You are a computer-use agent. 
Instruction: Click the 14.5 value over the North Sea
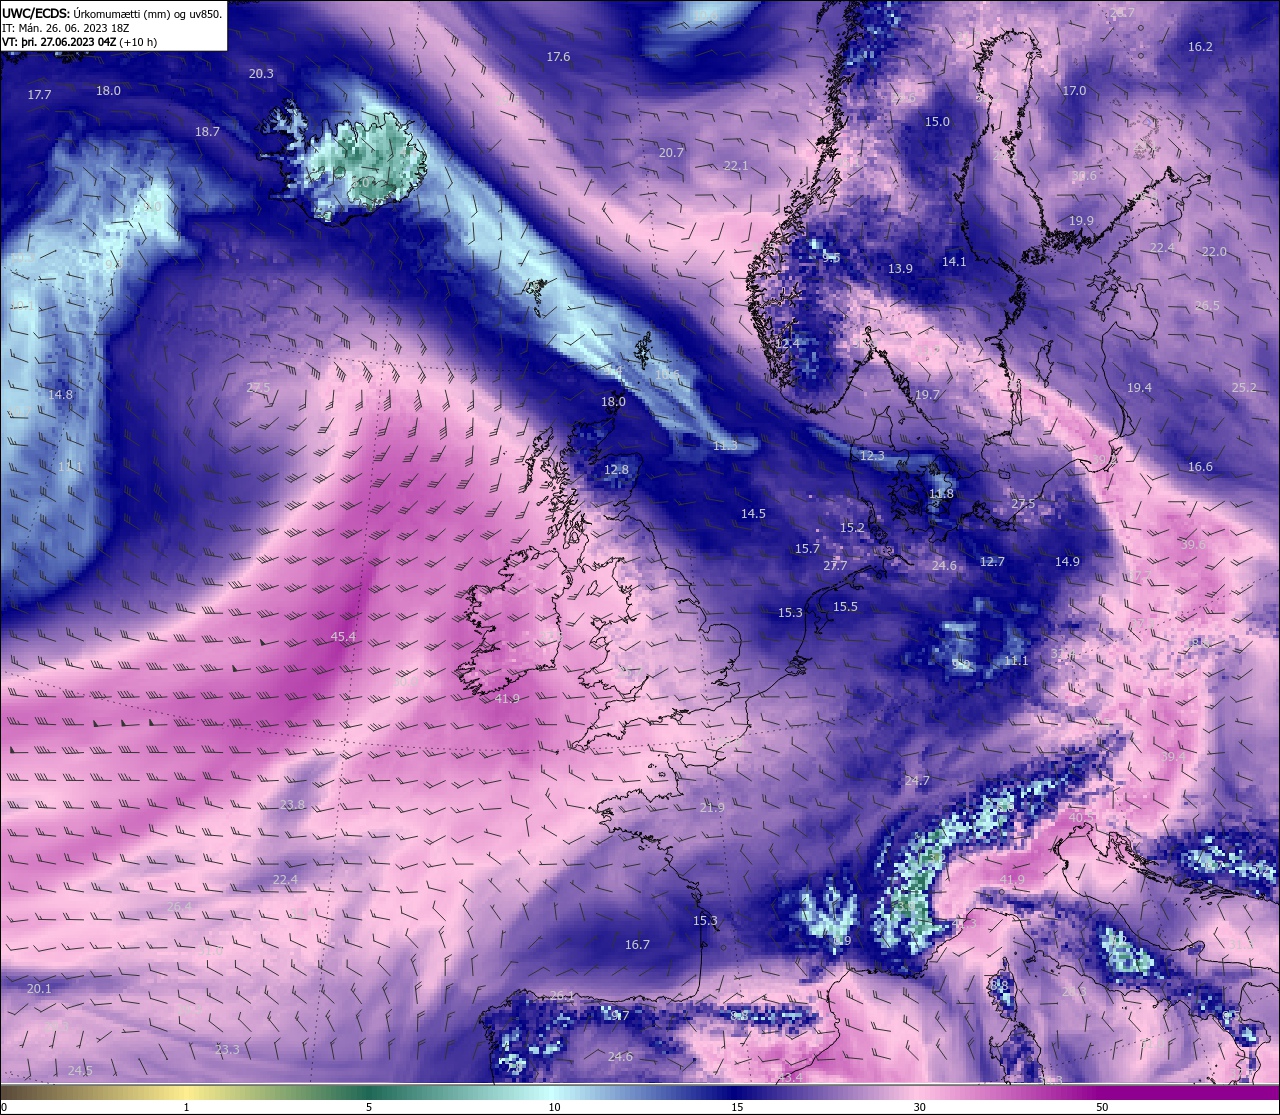coord(753,514)
